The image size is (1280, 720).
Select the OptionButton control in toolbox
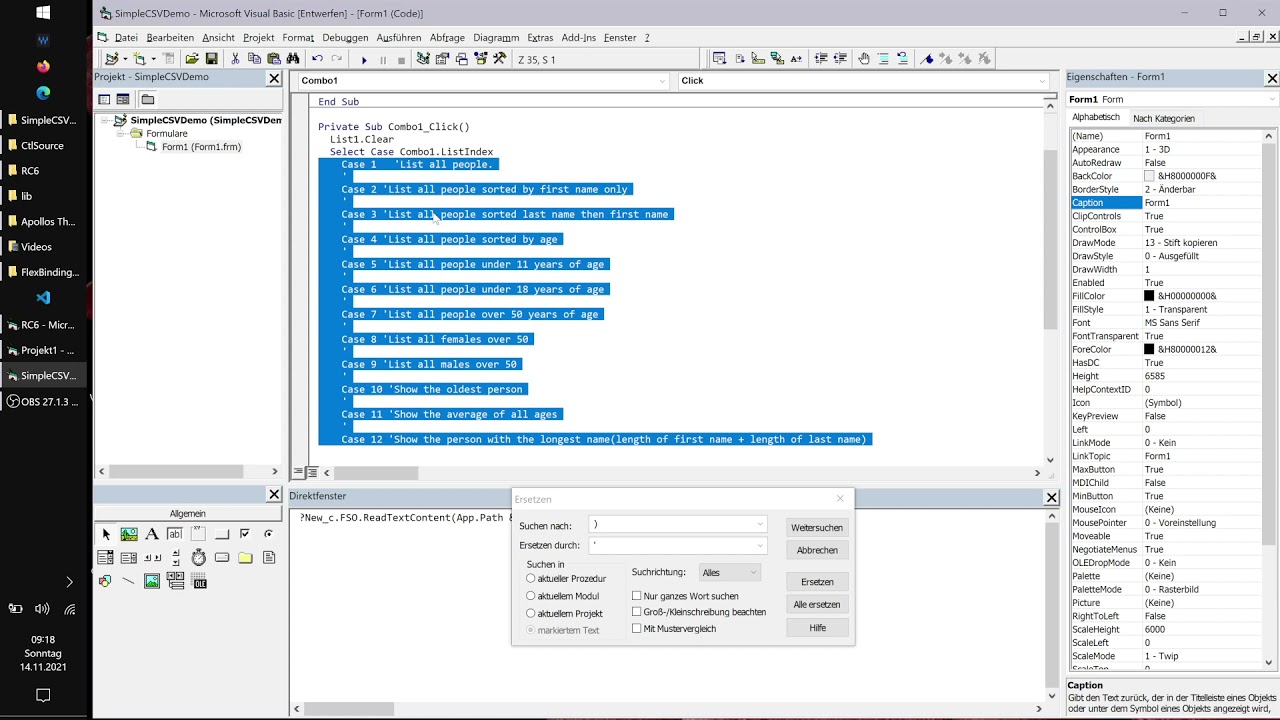coord(269,534)
